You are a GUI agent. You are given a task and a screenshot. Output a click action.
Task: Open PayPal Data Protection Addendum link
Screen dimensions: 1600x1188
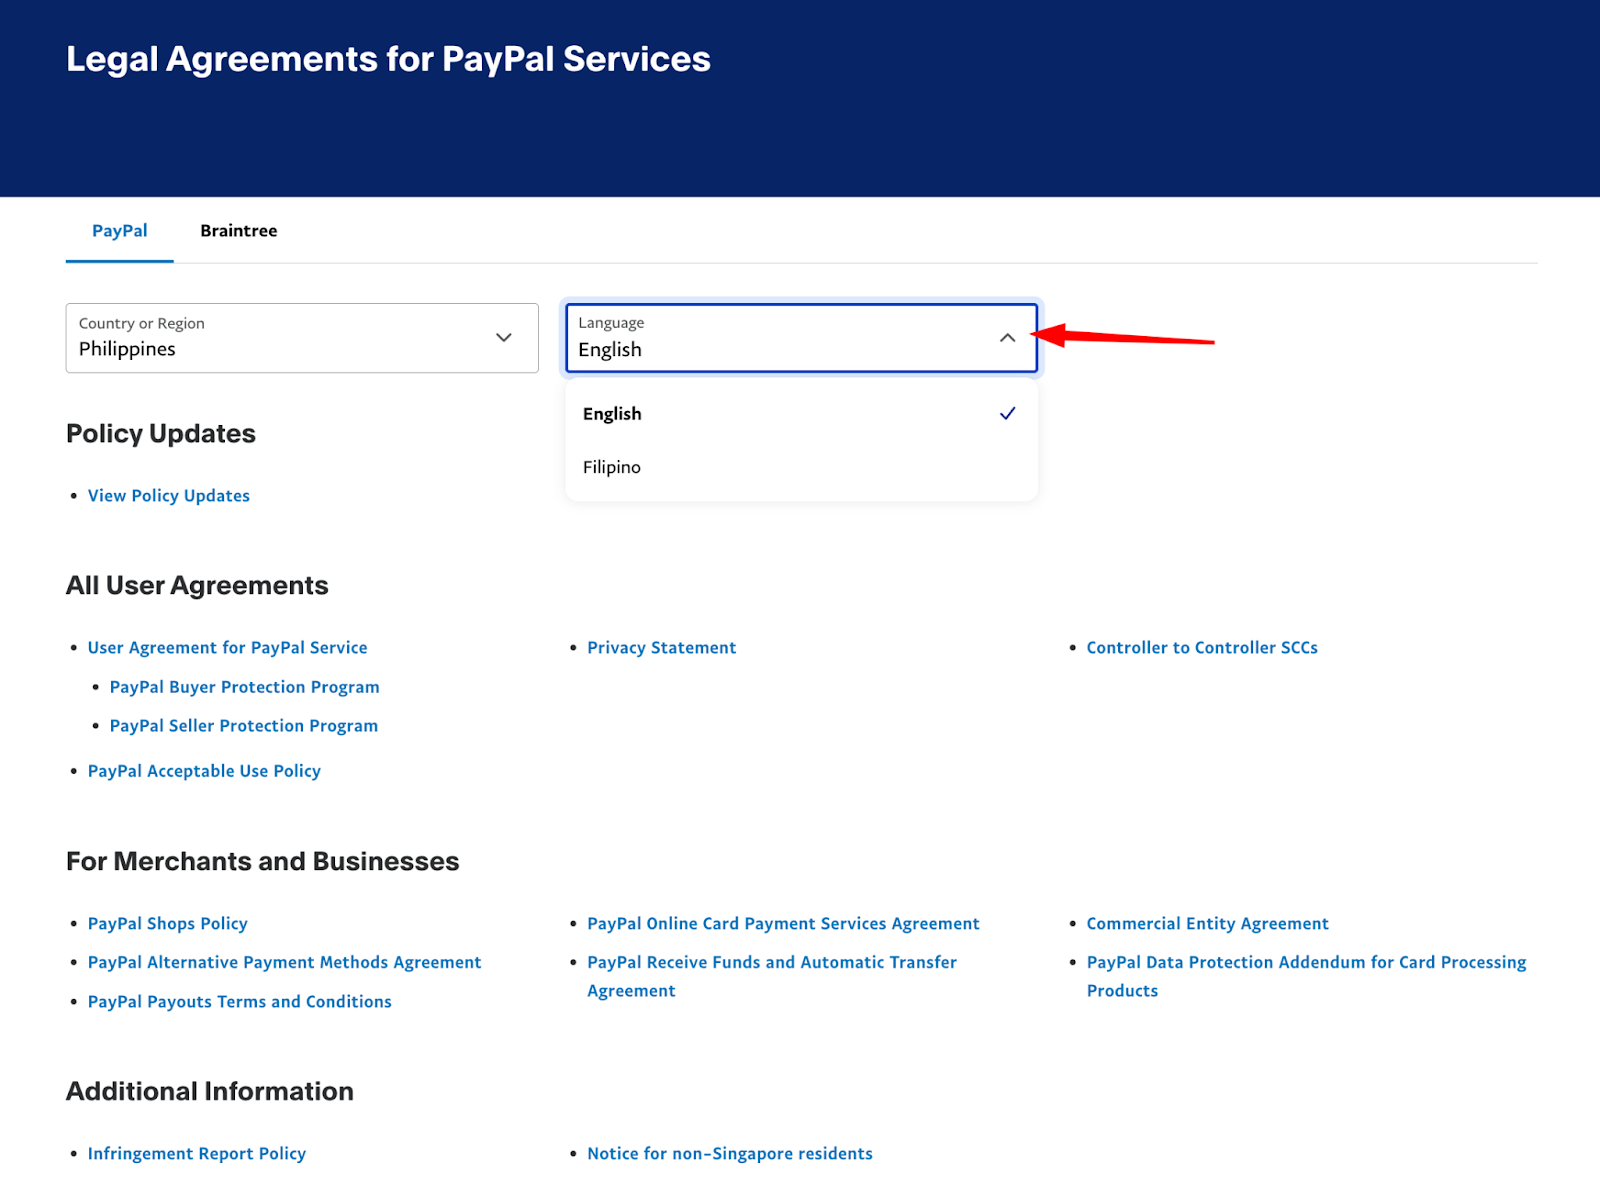[1307, 976]
